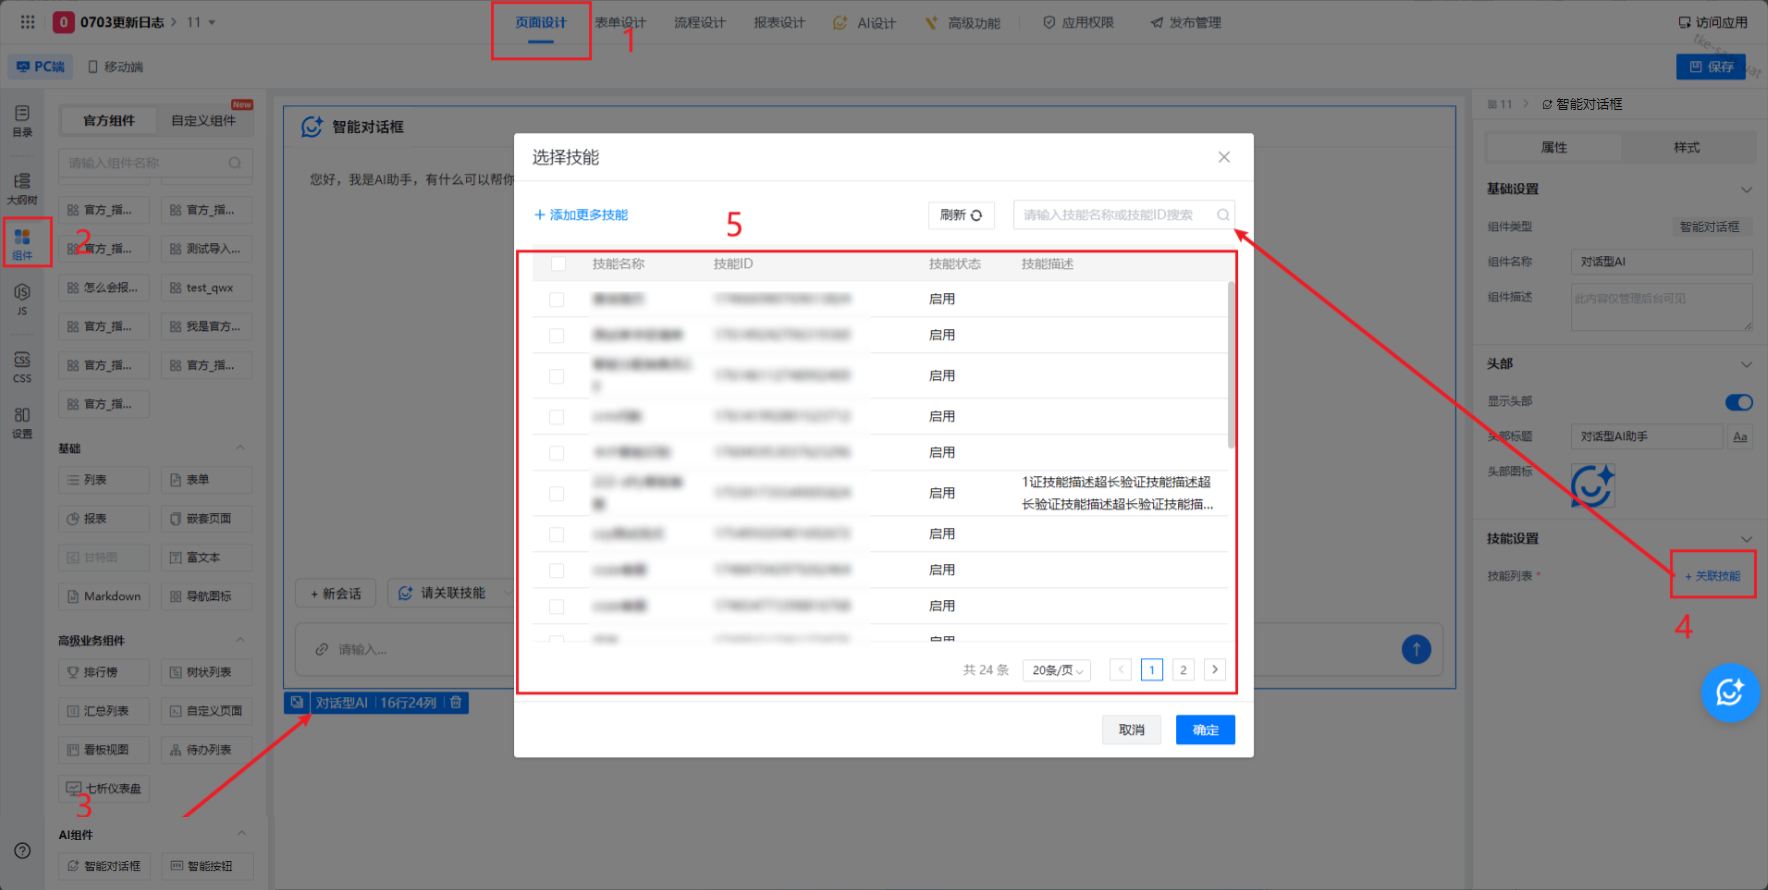The image size is (1768, 890).
Task: Collapse the 基础设置 section
Action: tap(1746, 190)
